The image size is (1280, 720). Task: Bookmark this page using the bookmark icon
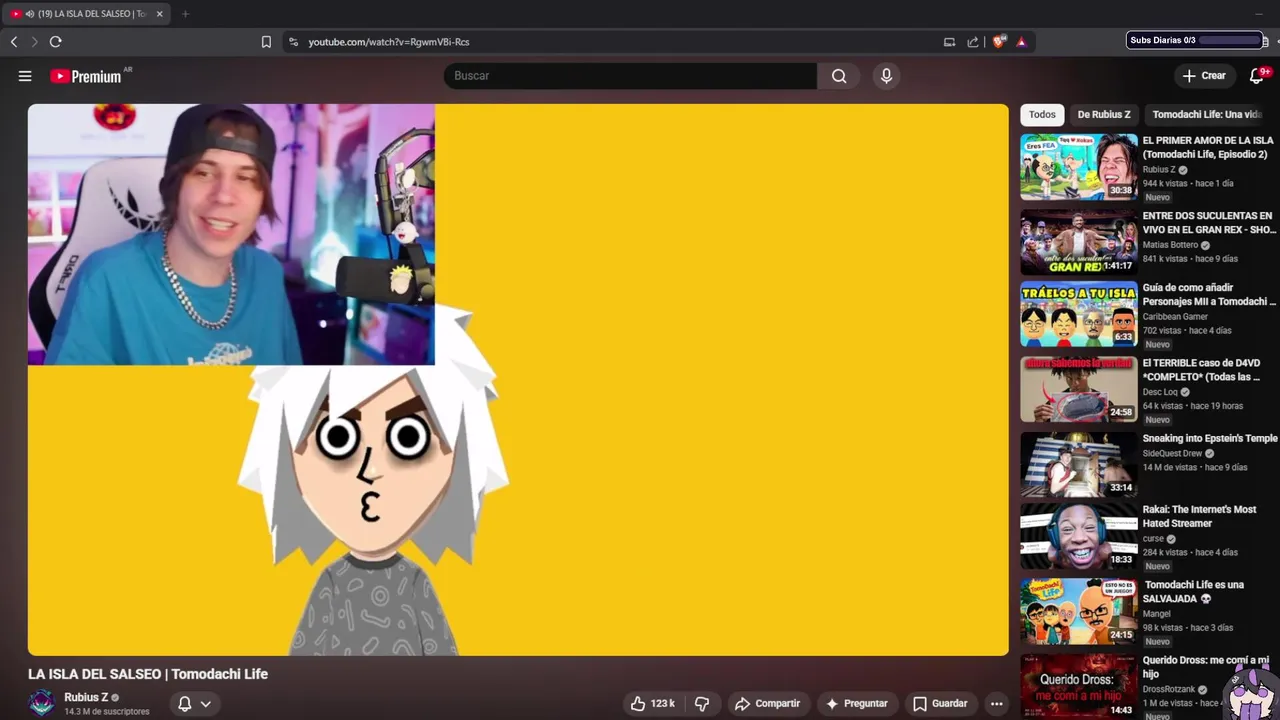click(266, 42)
